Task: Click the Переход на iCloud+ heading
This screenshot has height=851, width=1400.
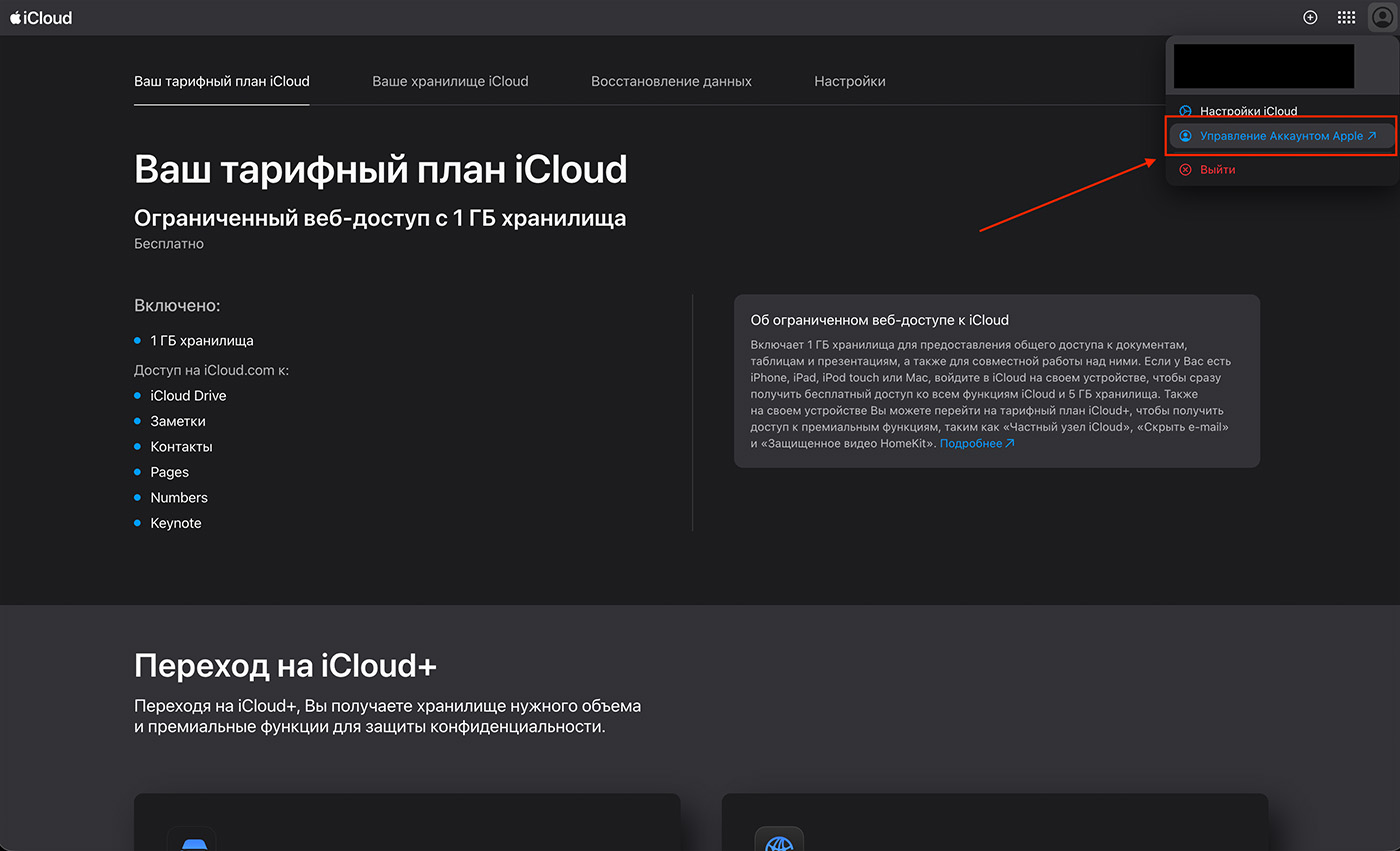Action: [x=285, y=666]
